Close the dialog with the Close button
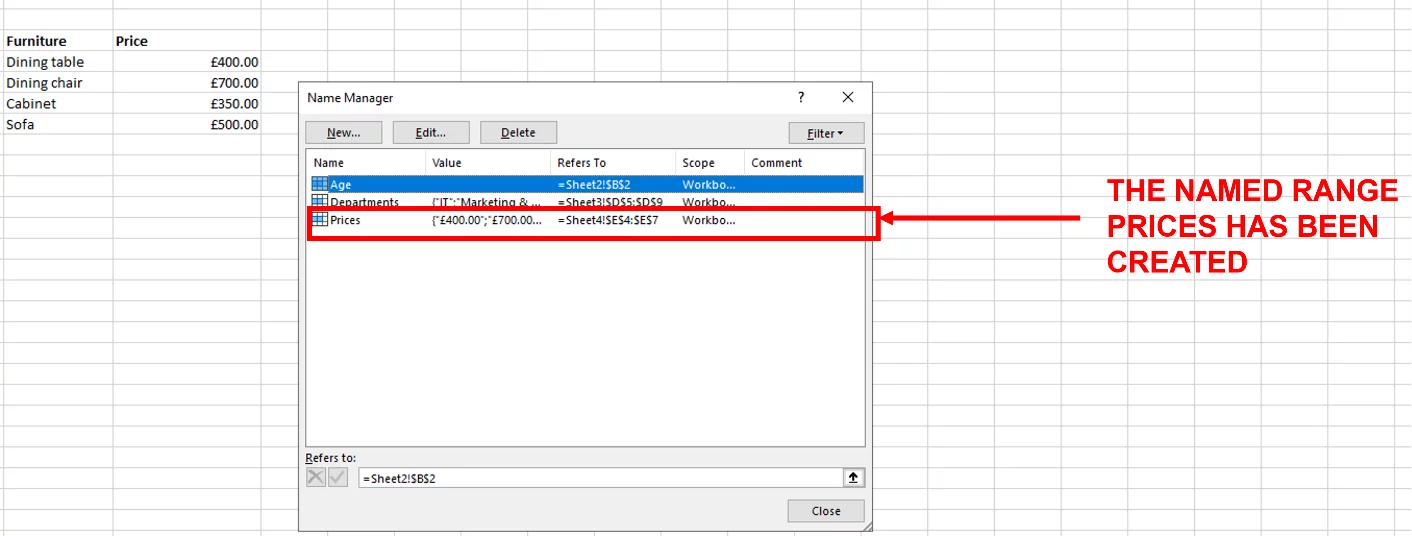 point(826,511)
